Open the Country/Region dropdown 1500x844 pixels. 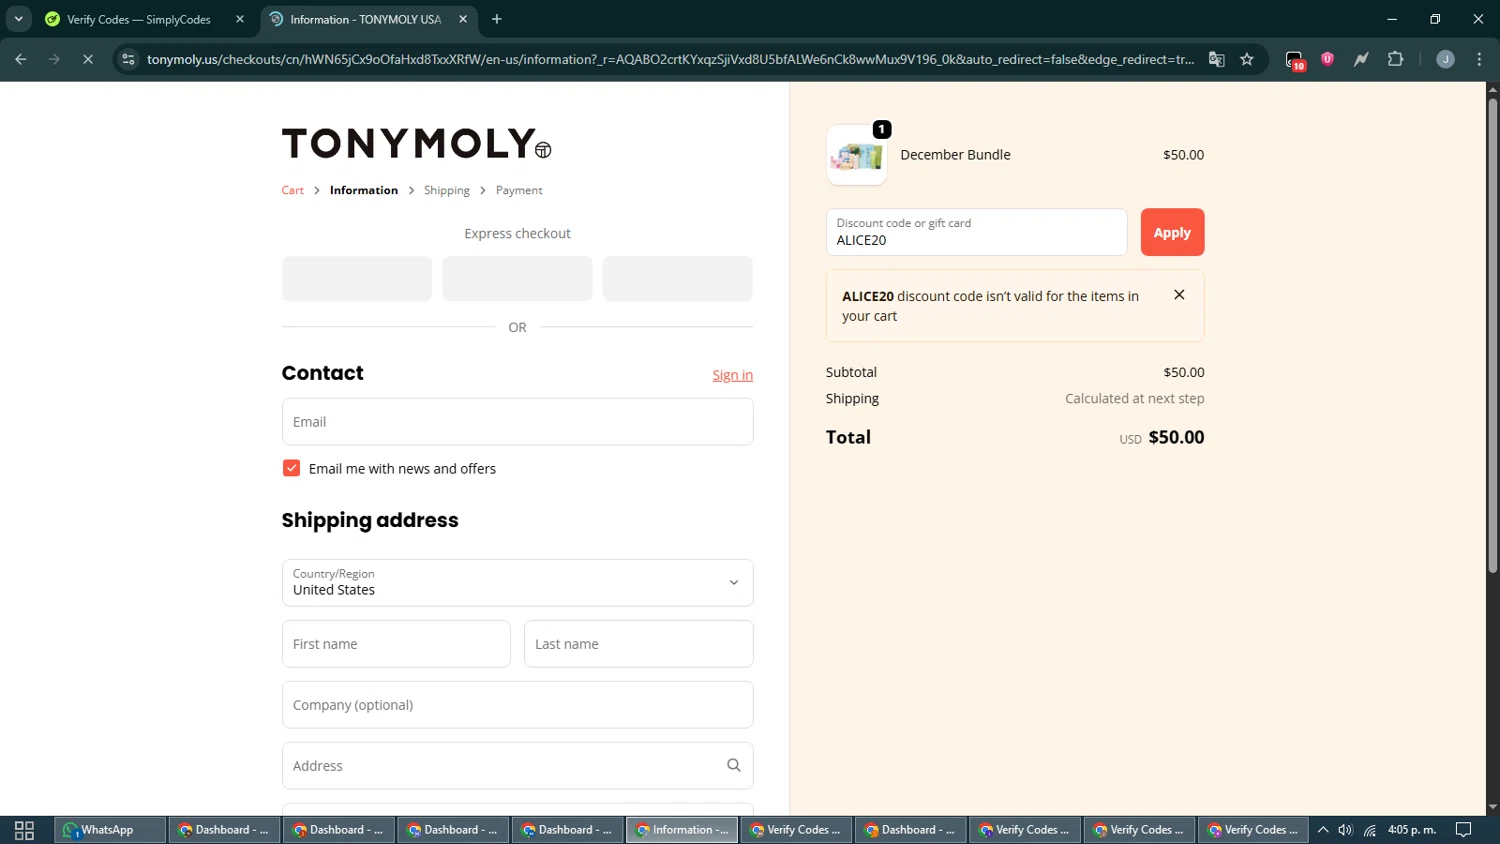pyautogui.click(x=517, y=583)
